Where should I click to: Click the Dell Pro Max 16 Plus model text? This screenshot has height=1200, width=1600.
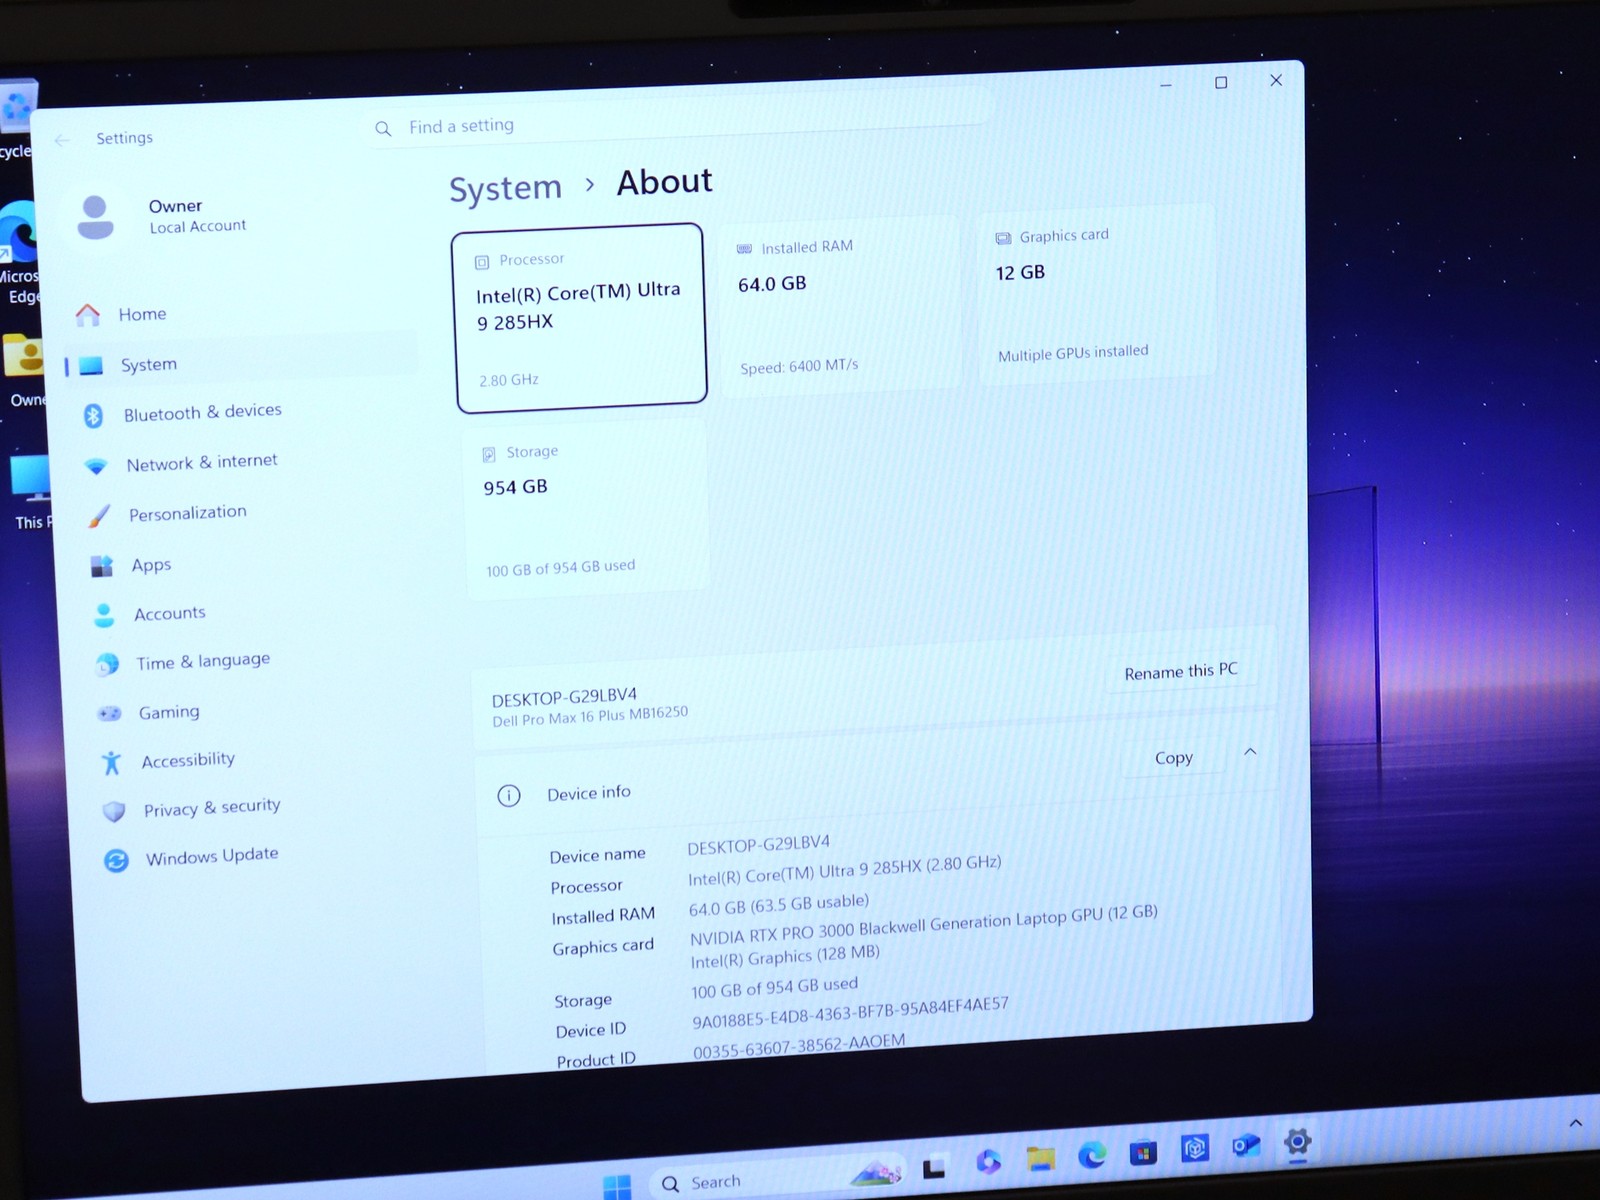(590, 717)
